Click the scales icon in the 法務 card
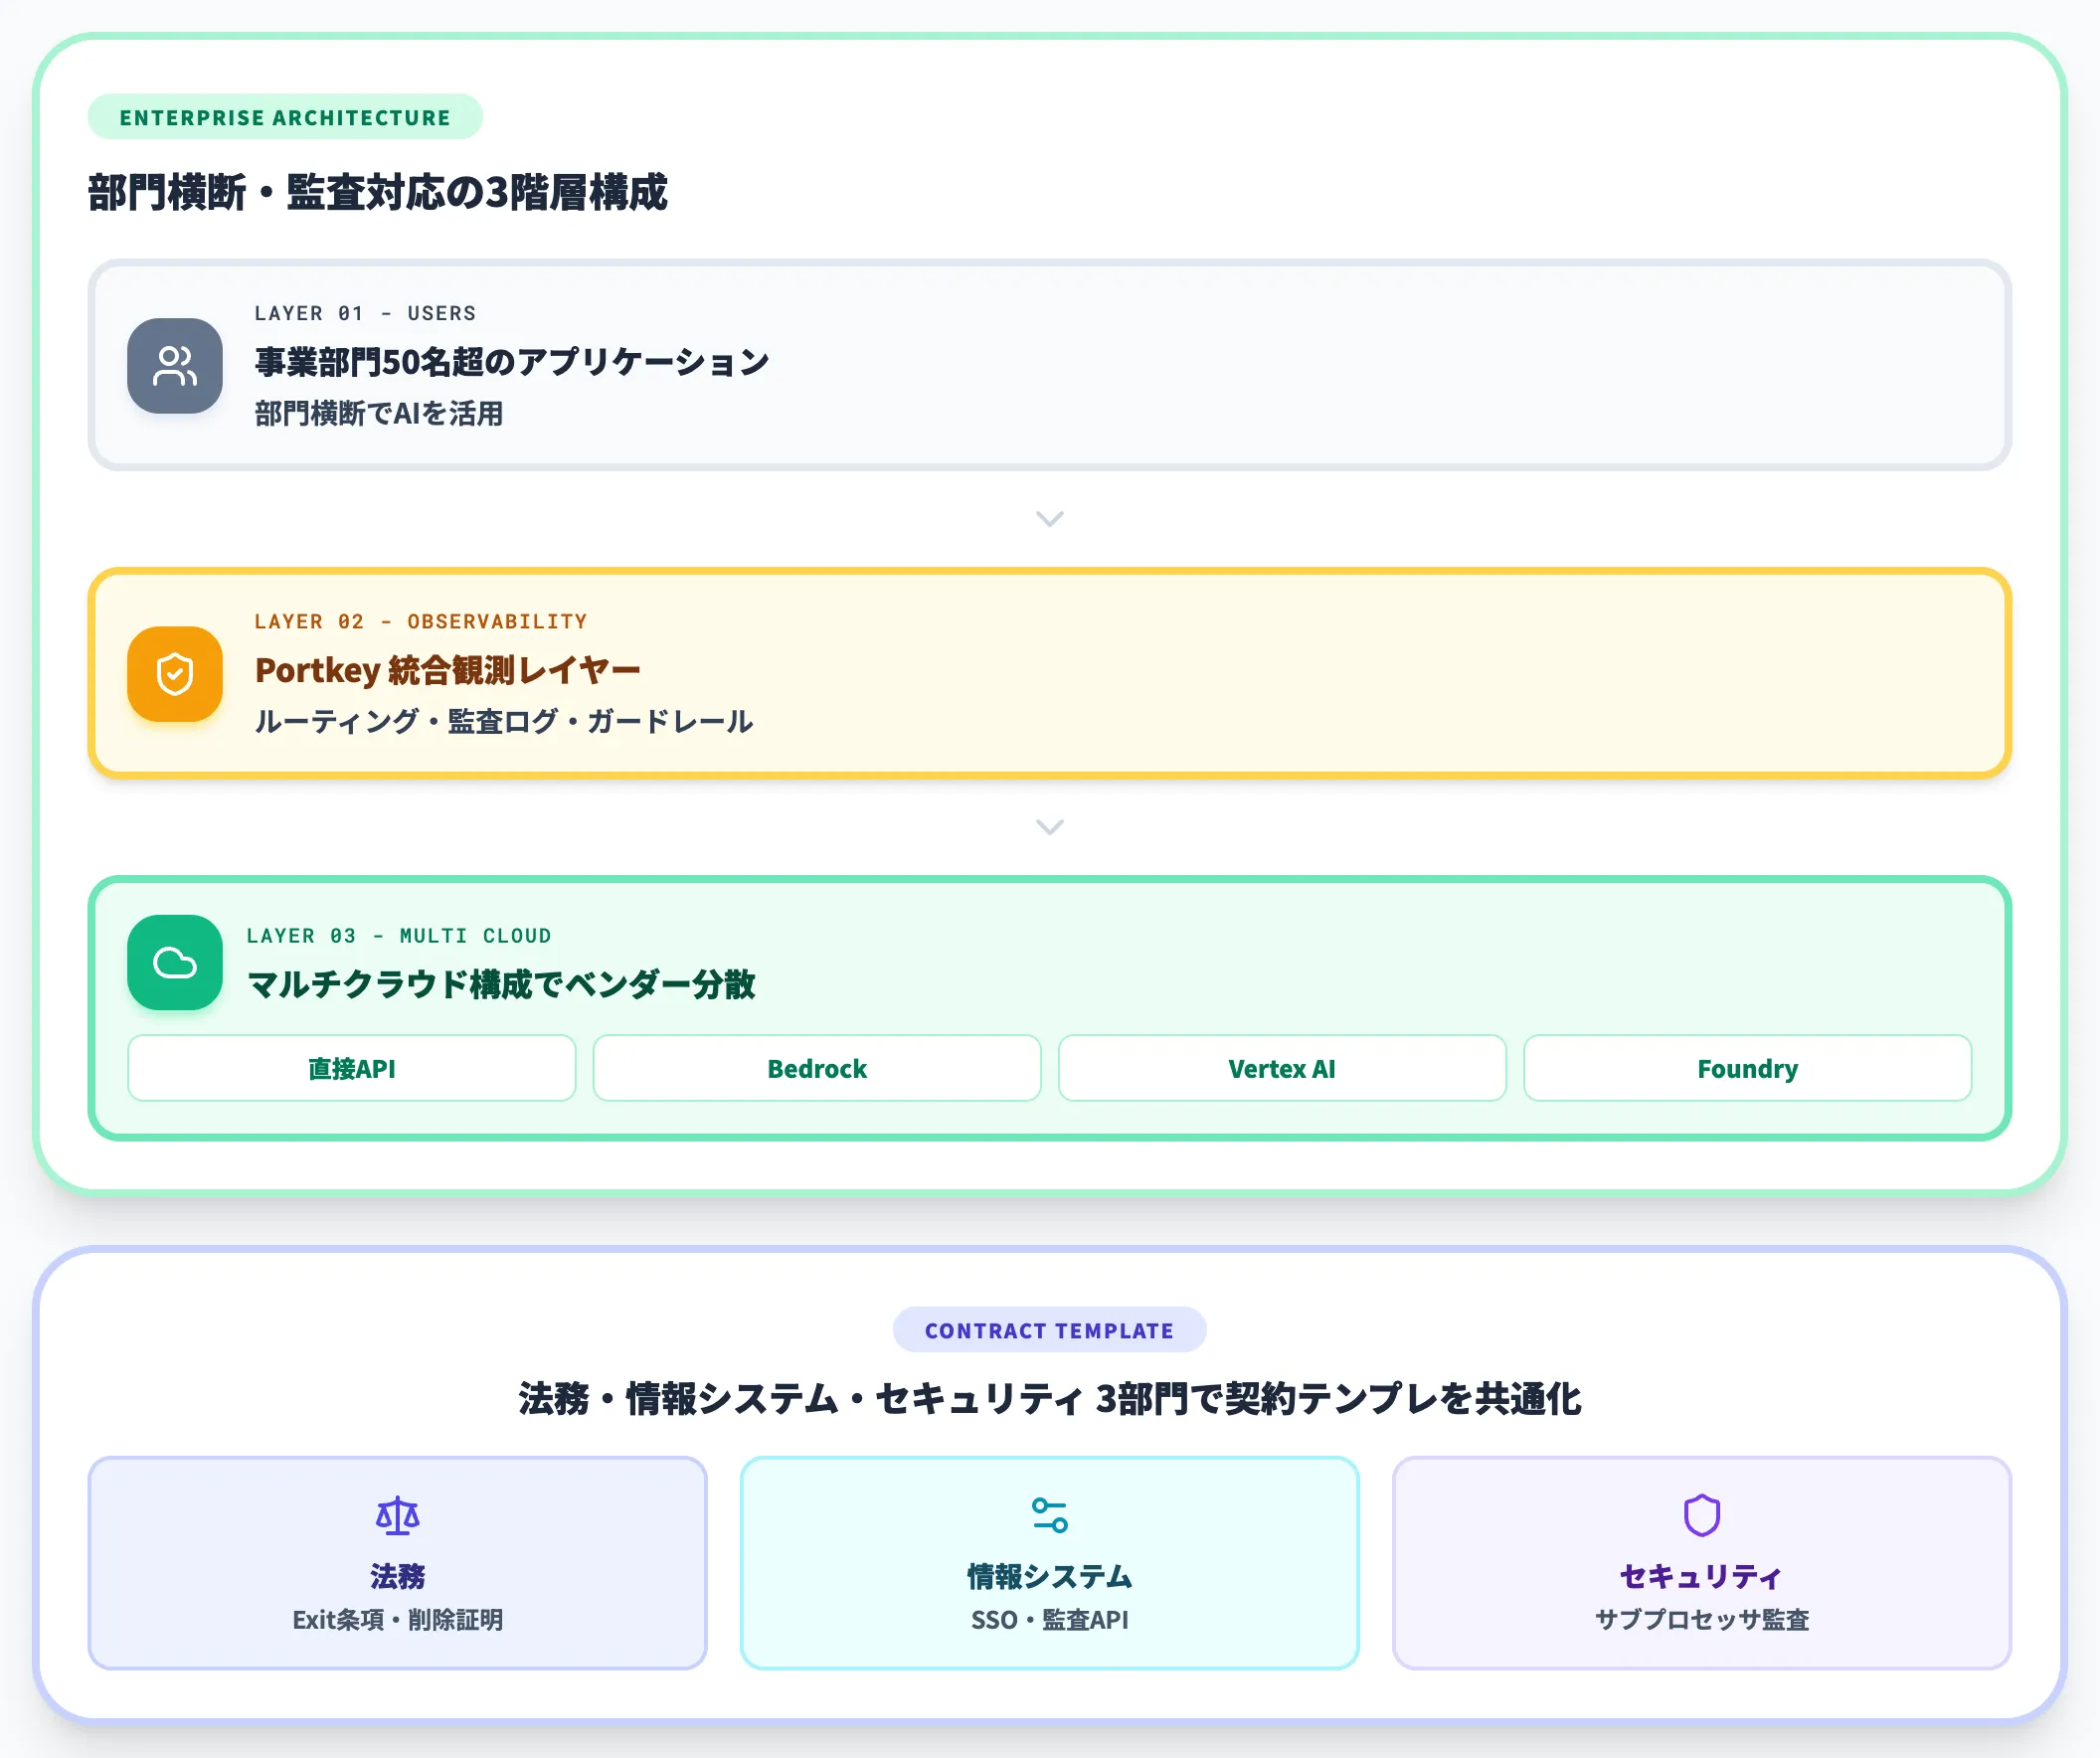 pos(398,1516)
